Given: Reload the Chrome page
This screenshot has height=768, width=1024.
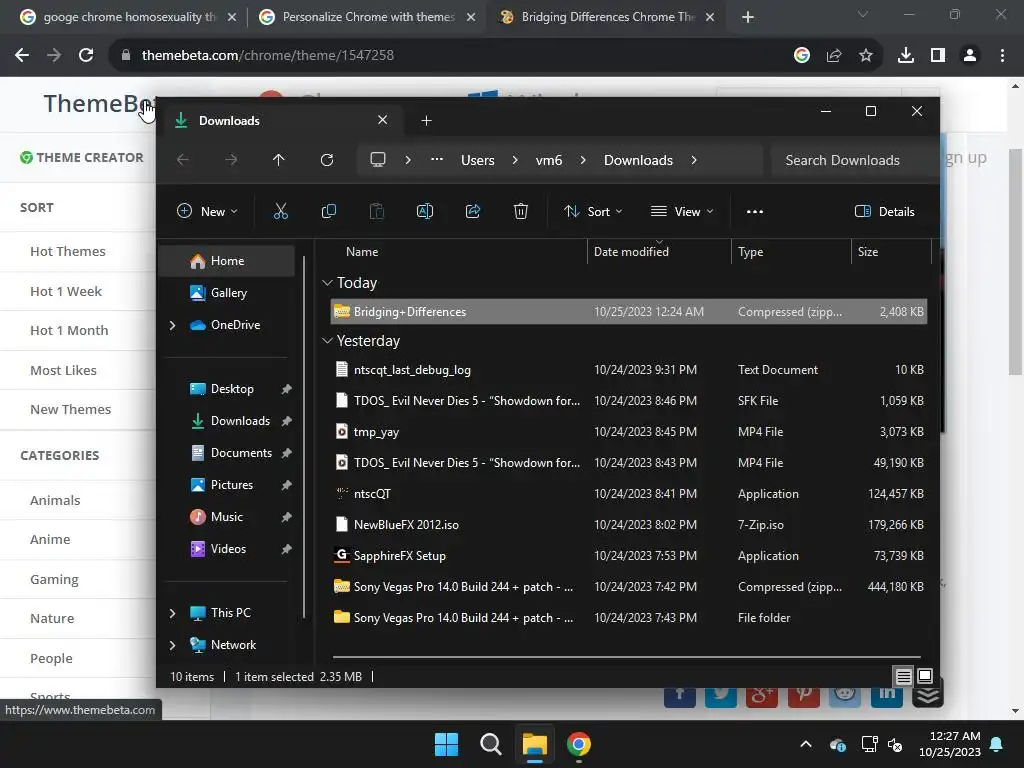Looking at the screenshot, I should point(86,56).
